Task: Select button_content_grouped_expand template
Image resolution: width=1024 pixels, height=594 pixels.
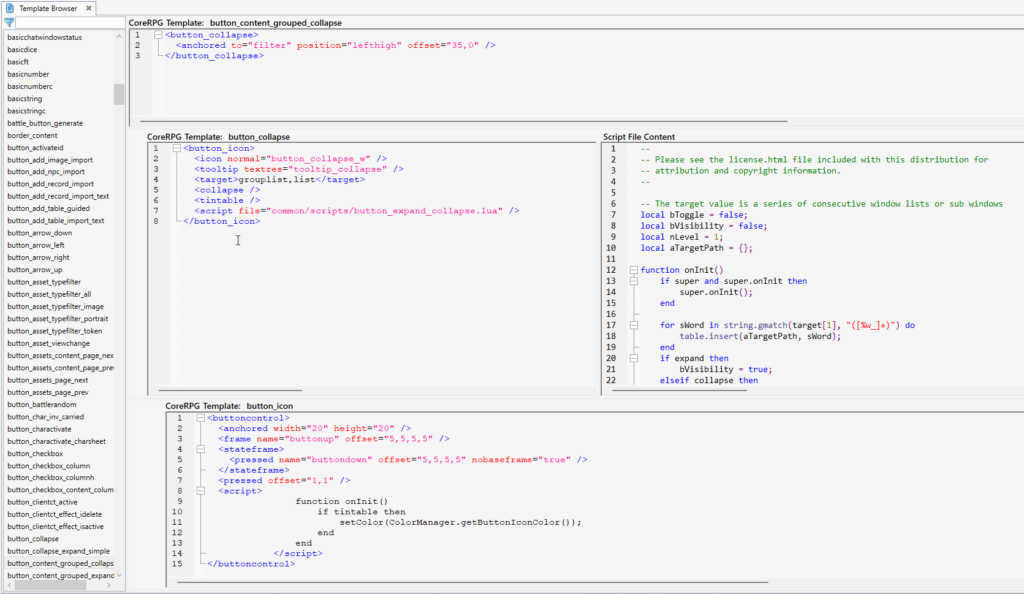Action: (60, 576)
